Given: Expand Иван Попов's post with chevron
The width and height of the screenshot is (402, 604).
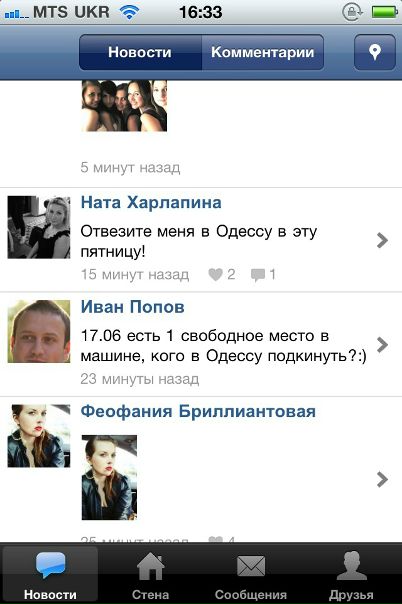Looking at the screenshot, I should point(382,345).
